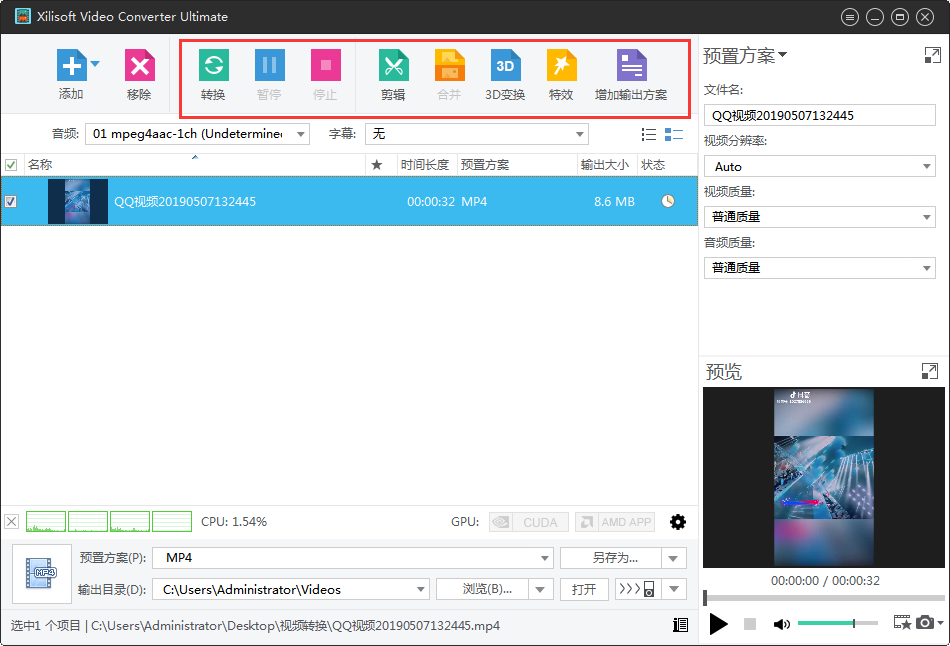Screen dimensions: 950x646
Task: Toggle AMD APP GPU acceleration
Action: click(x=615, y=522)
